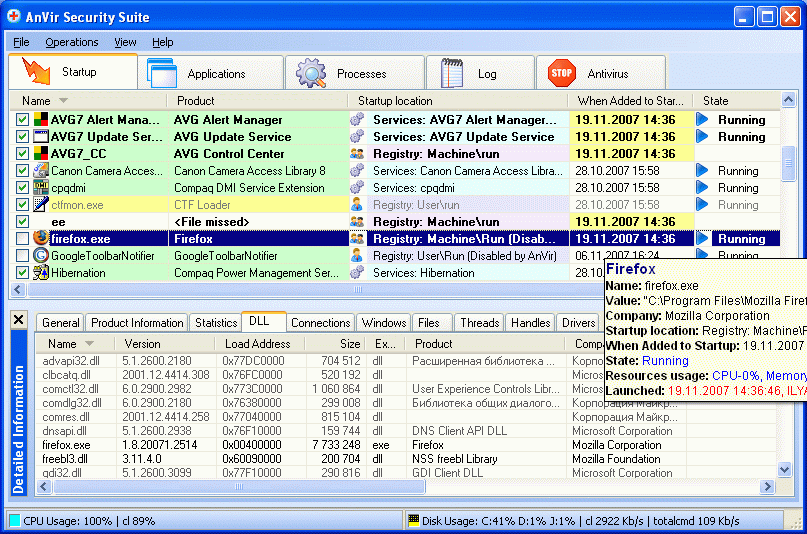The image size is (807, 534).
Task: Uncheck the AVG7 Update Service checkbox
Action: pyautogui.click(x=22, y=137)
